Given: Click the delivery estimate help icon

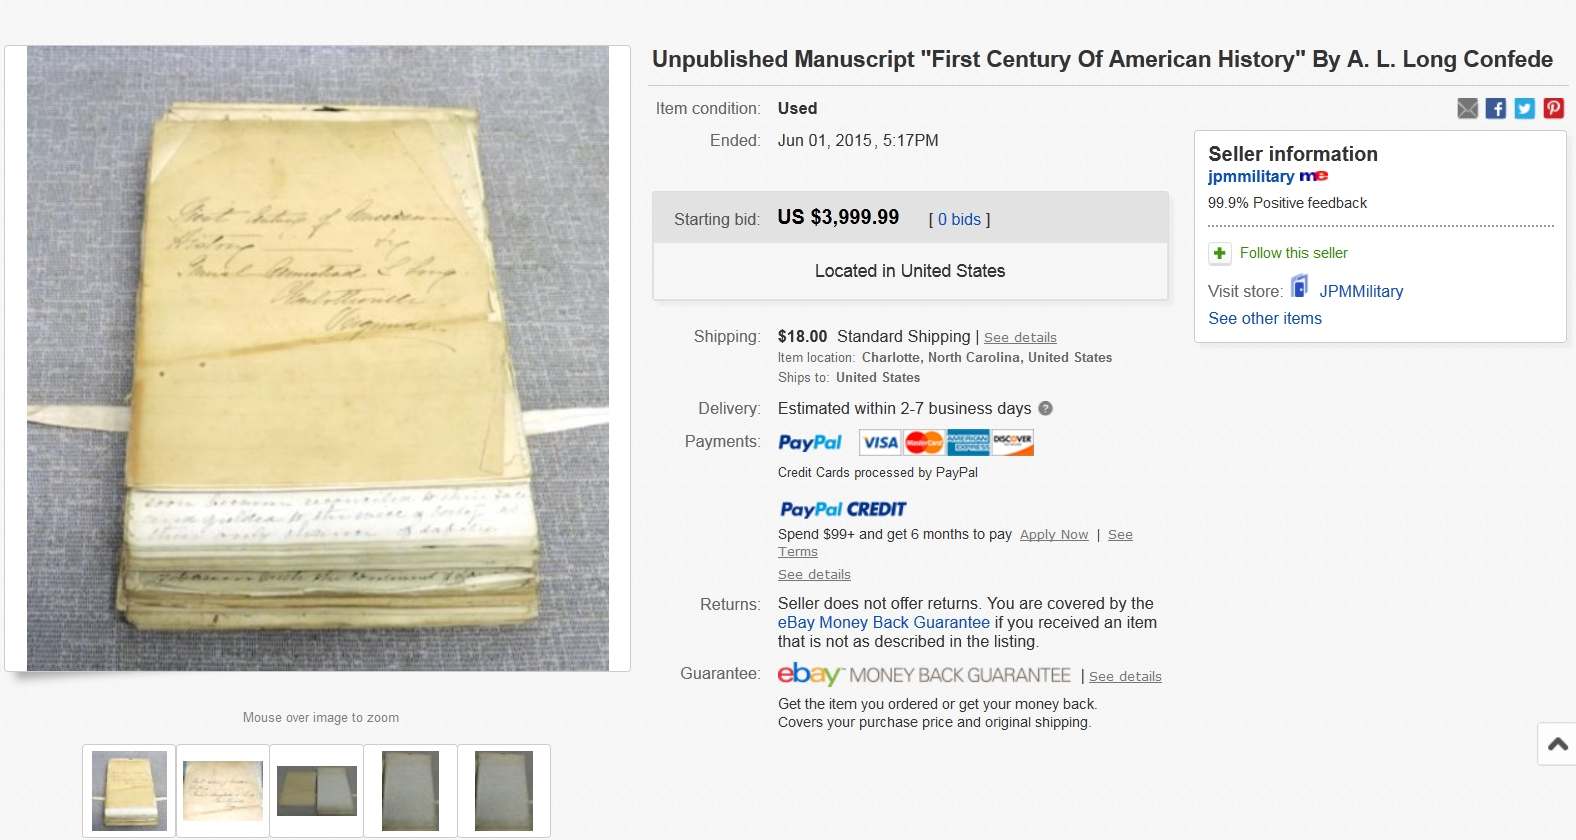Looking at the screenshot, I should point(1045,408).
